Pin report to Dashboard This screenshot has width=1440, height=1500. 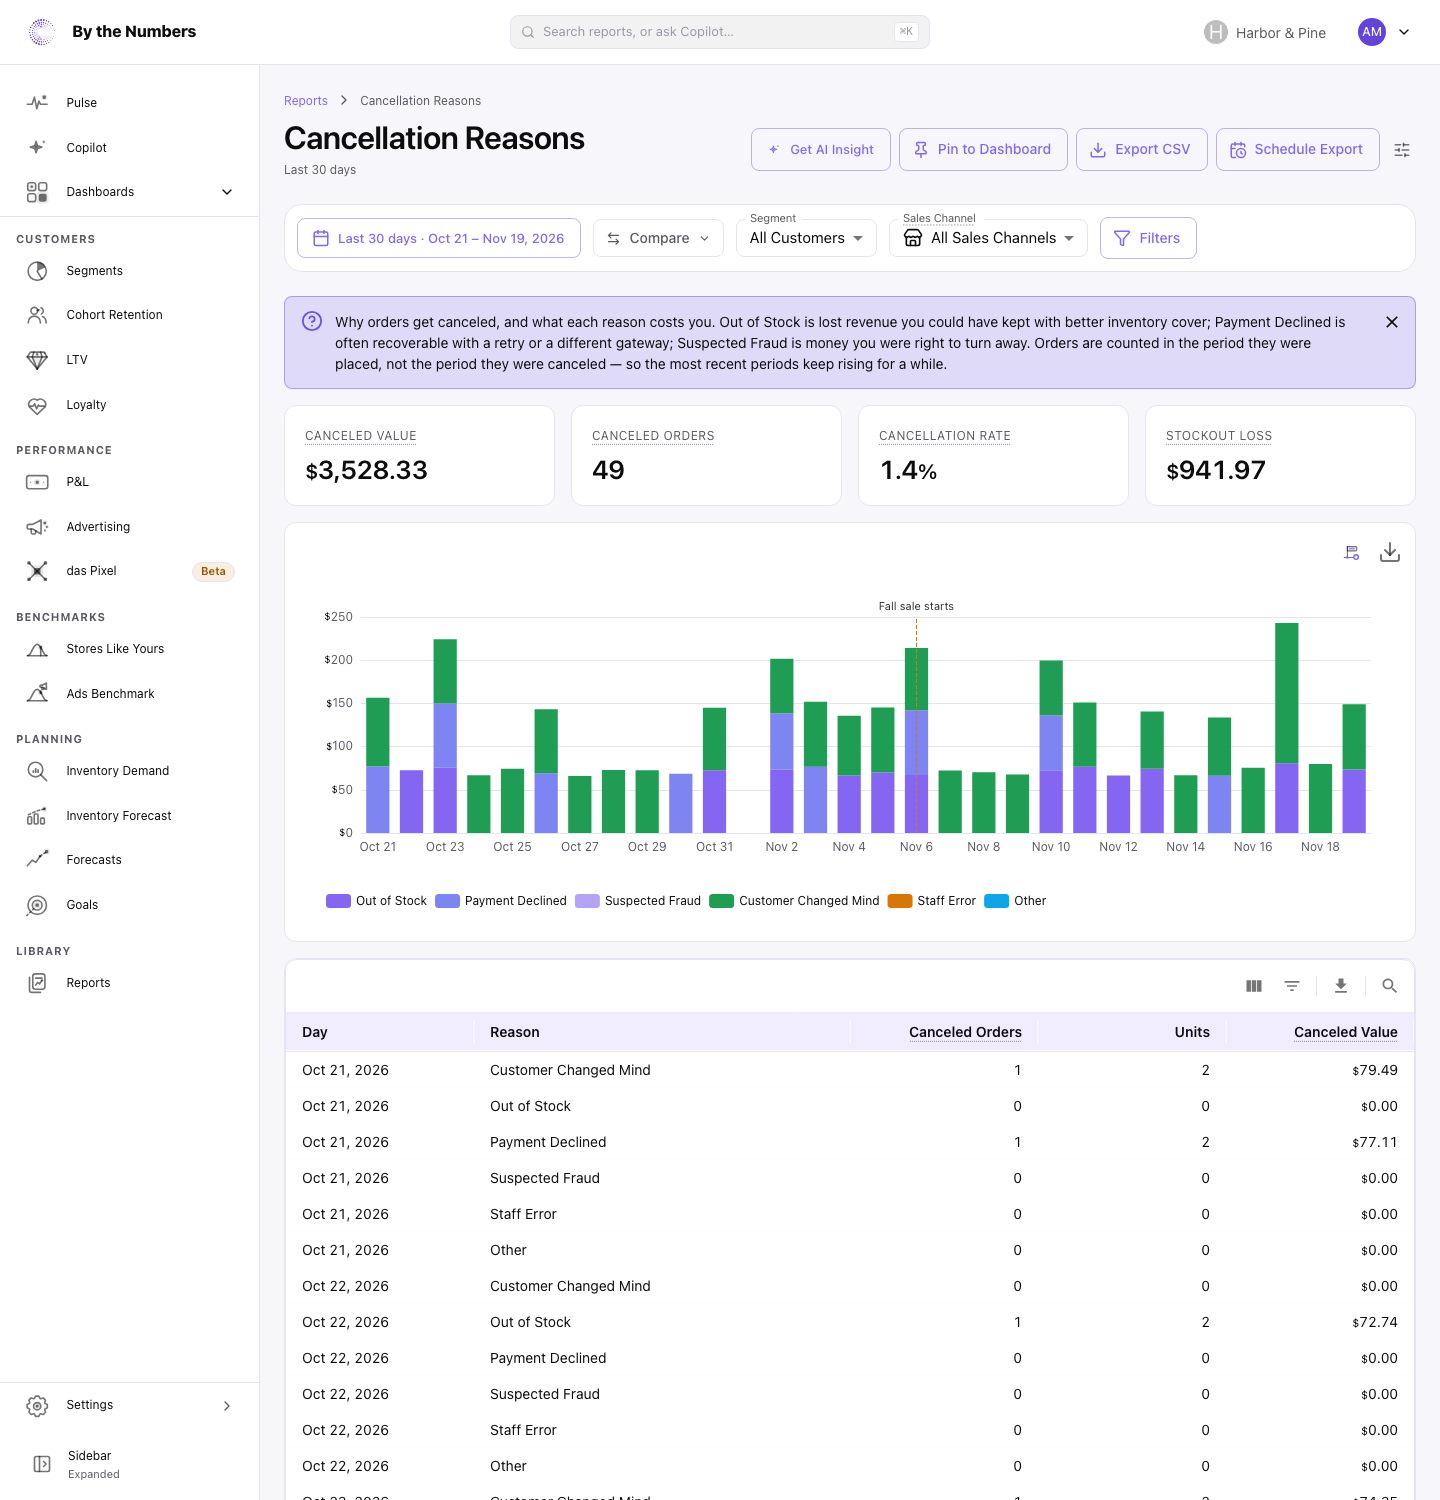pyautogui.click(x=983, y=150)
